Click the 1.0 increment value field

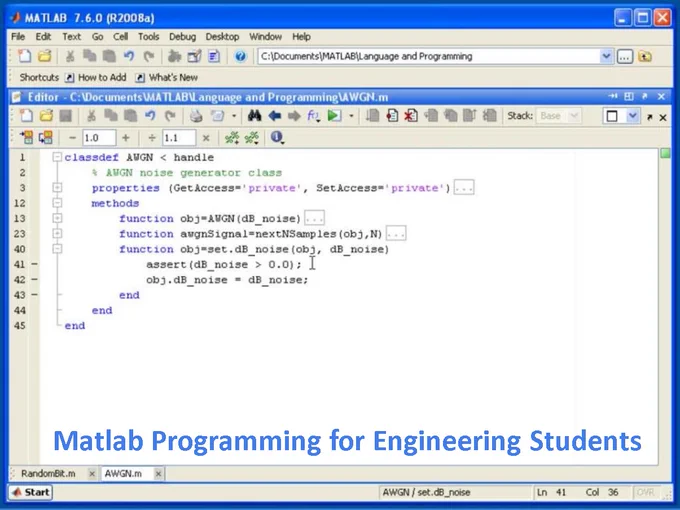point(99,138)
